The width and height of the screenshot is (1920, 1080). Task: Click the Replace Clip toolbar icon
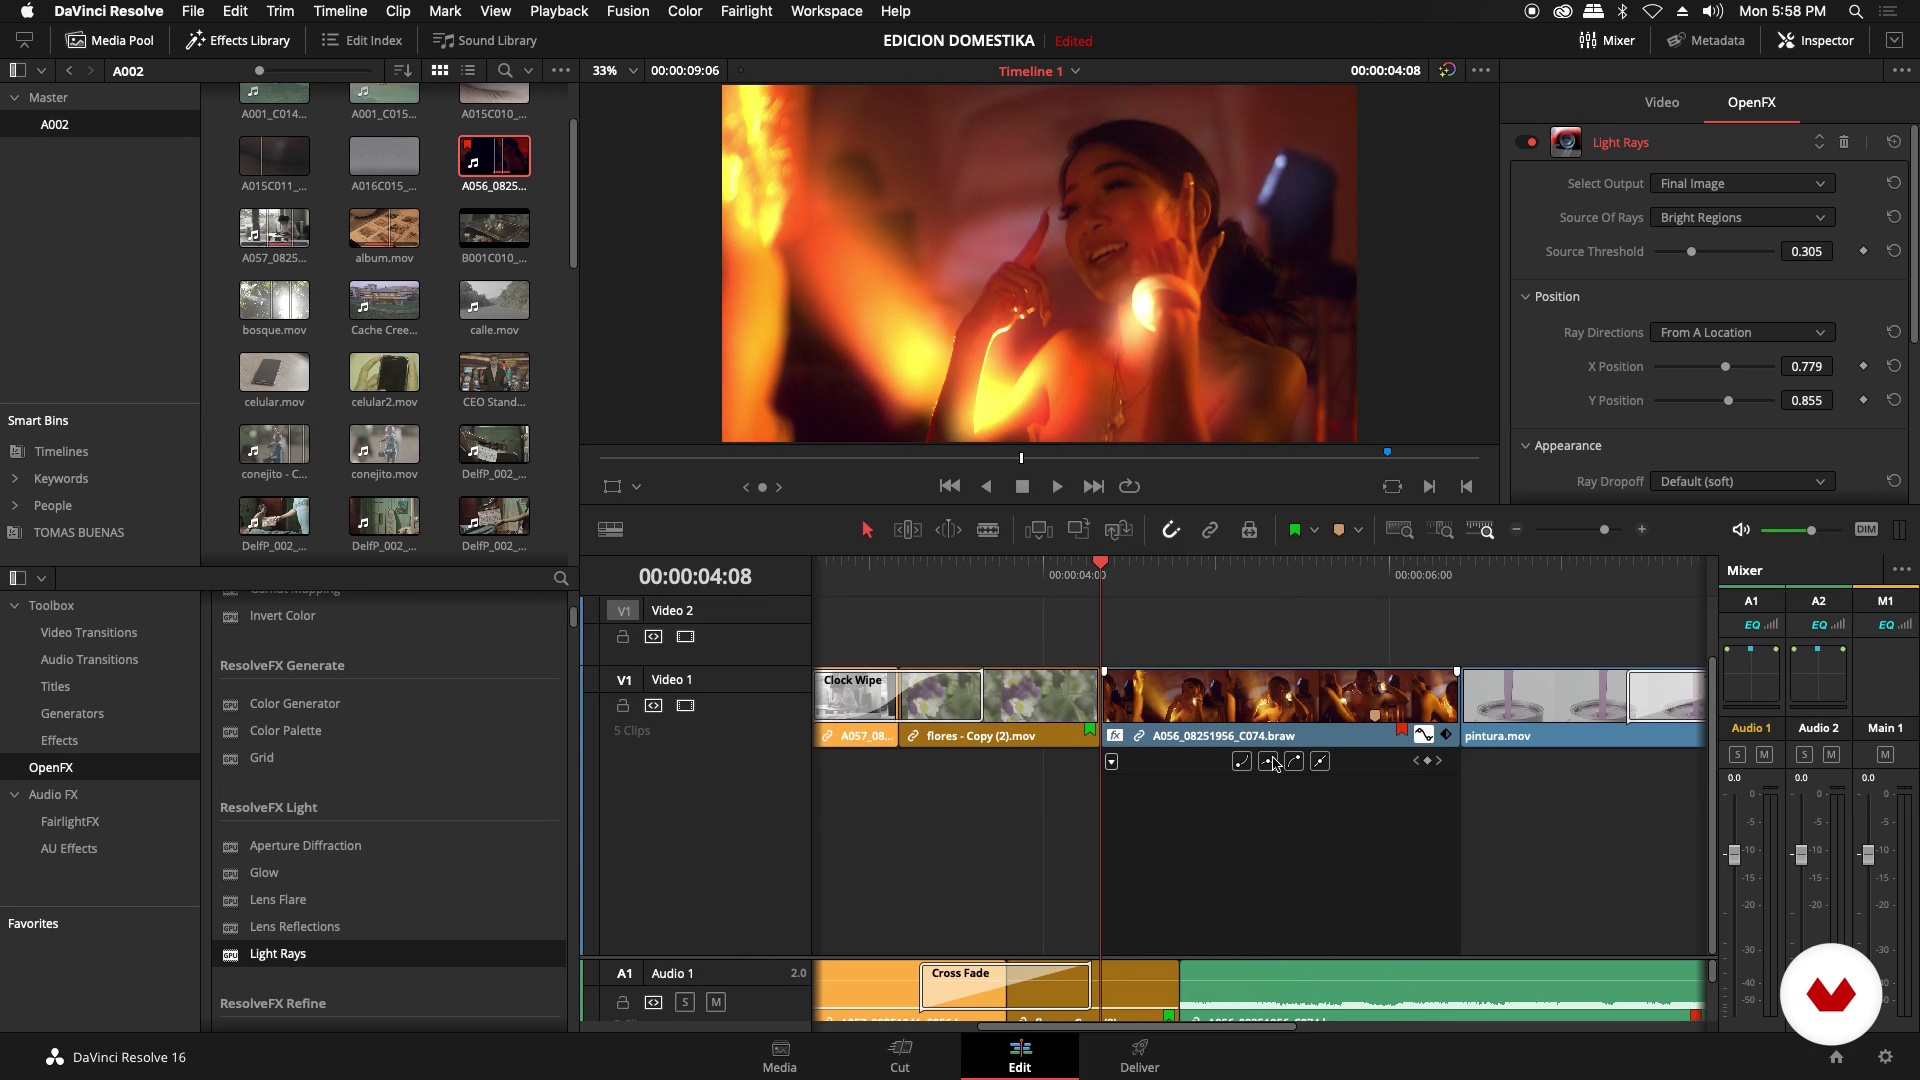coord(1118,530)
